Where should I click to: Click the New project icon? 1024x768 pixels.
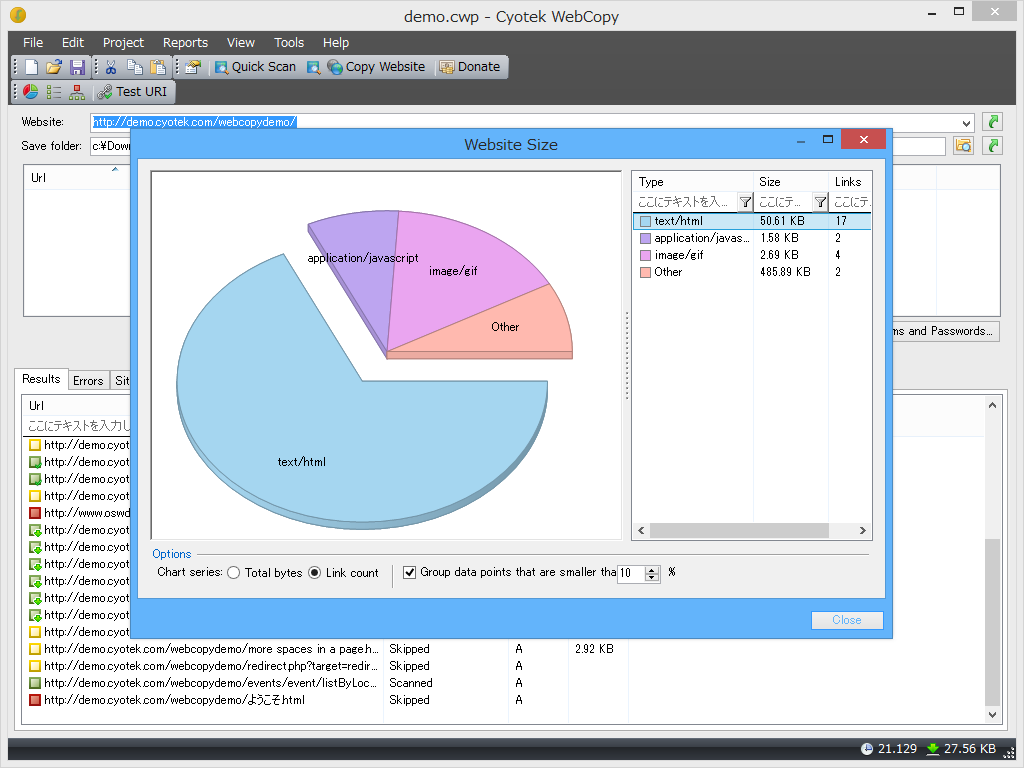tap(31, 67)
